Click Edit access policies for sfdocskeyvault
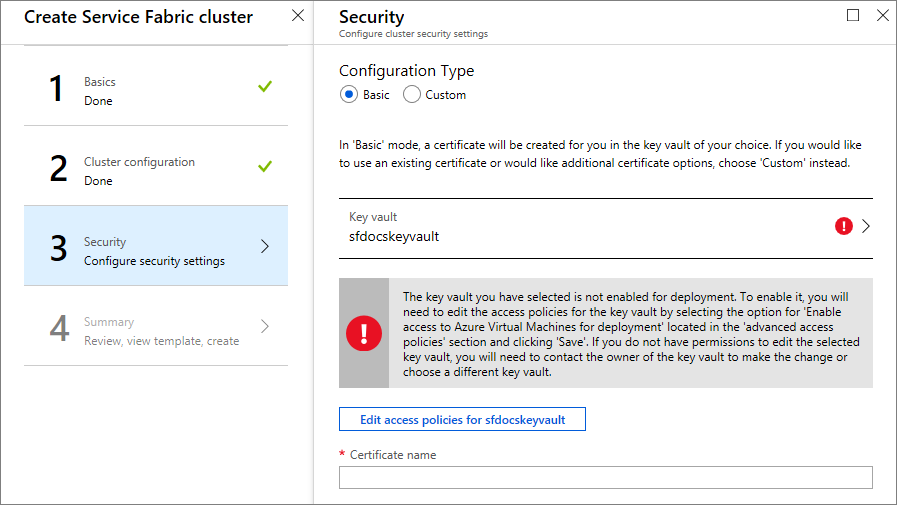Screen dimensions: 897x505 [462, 419]
